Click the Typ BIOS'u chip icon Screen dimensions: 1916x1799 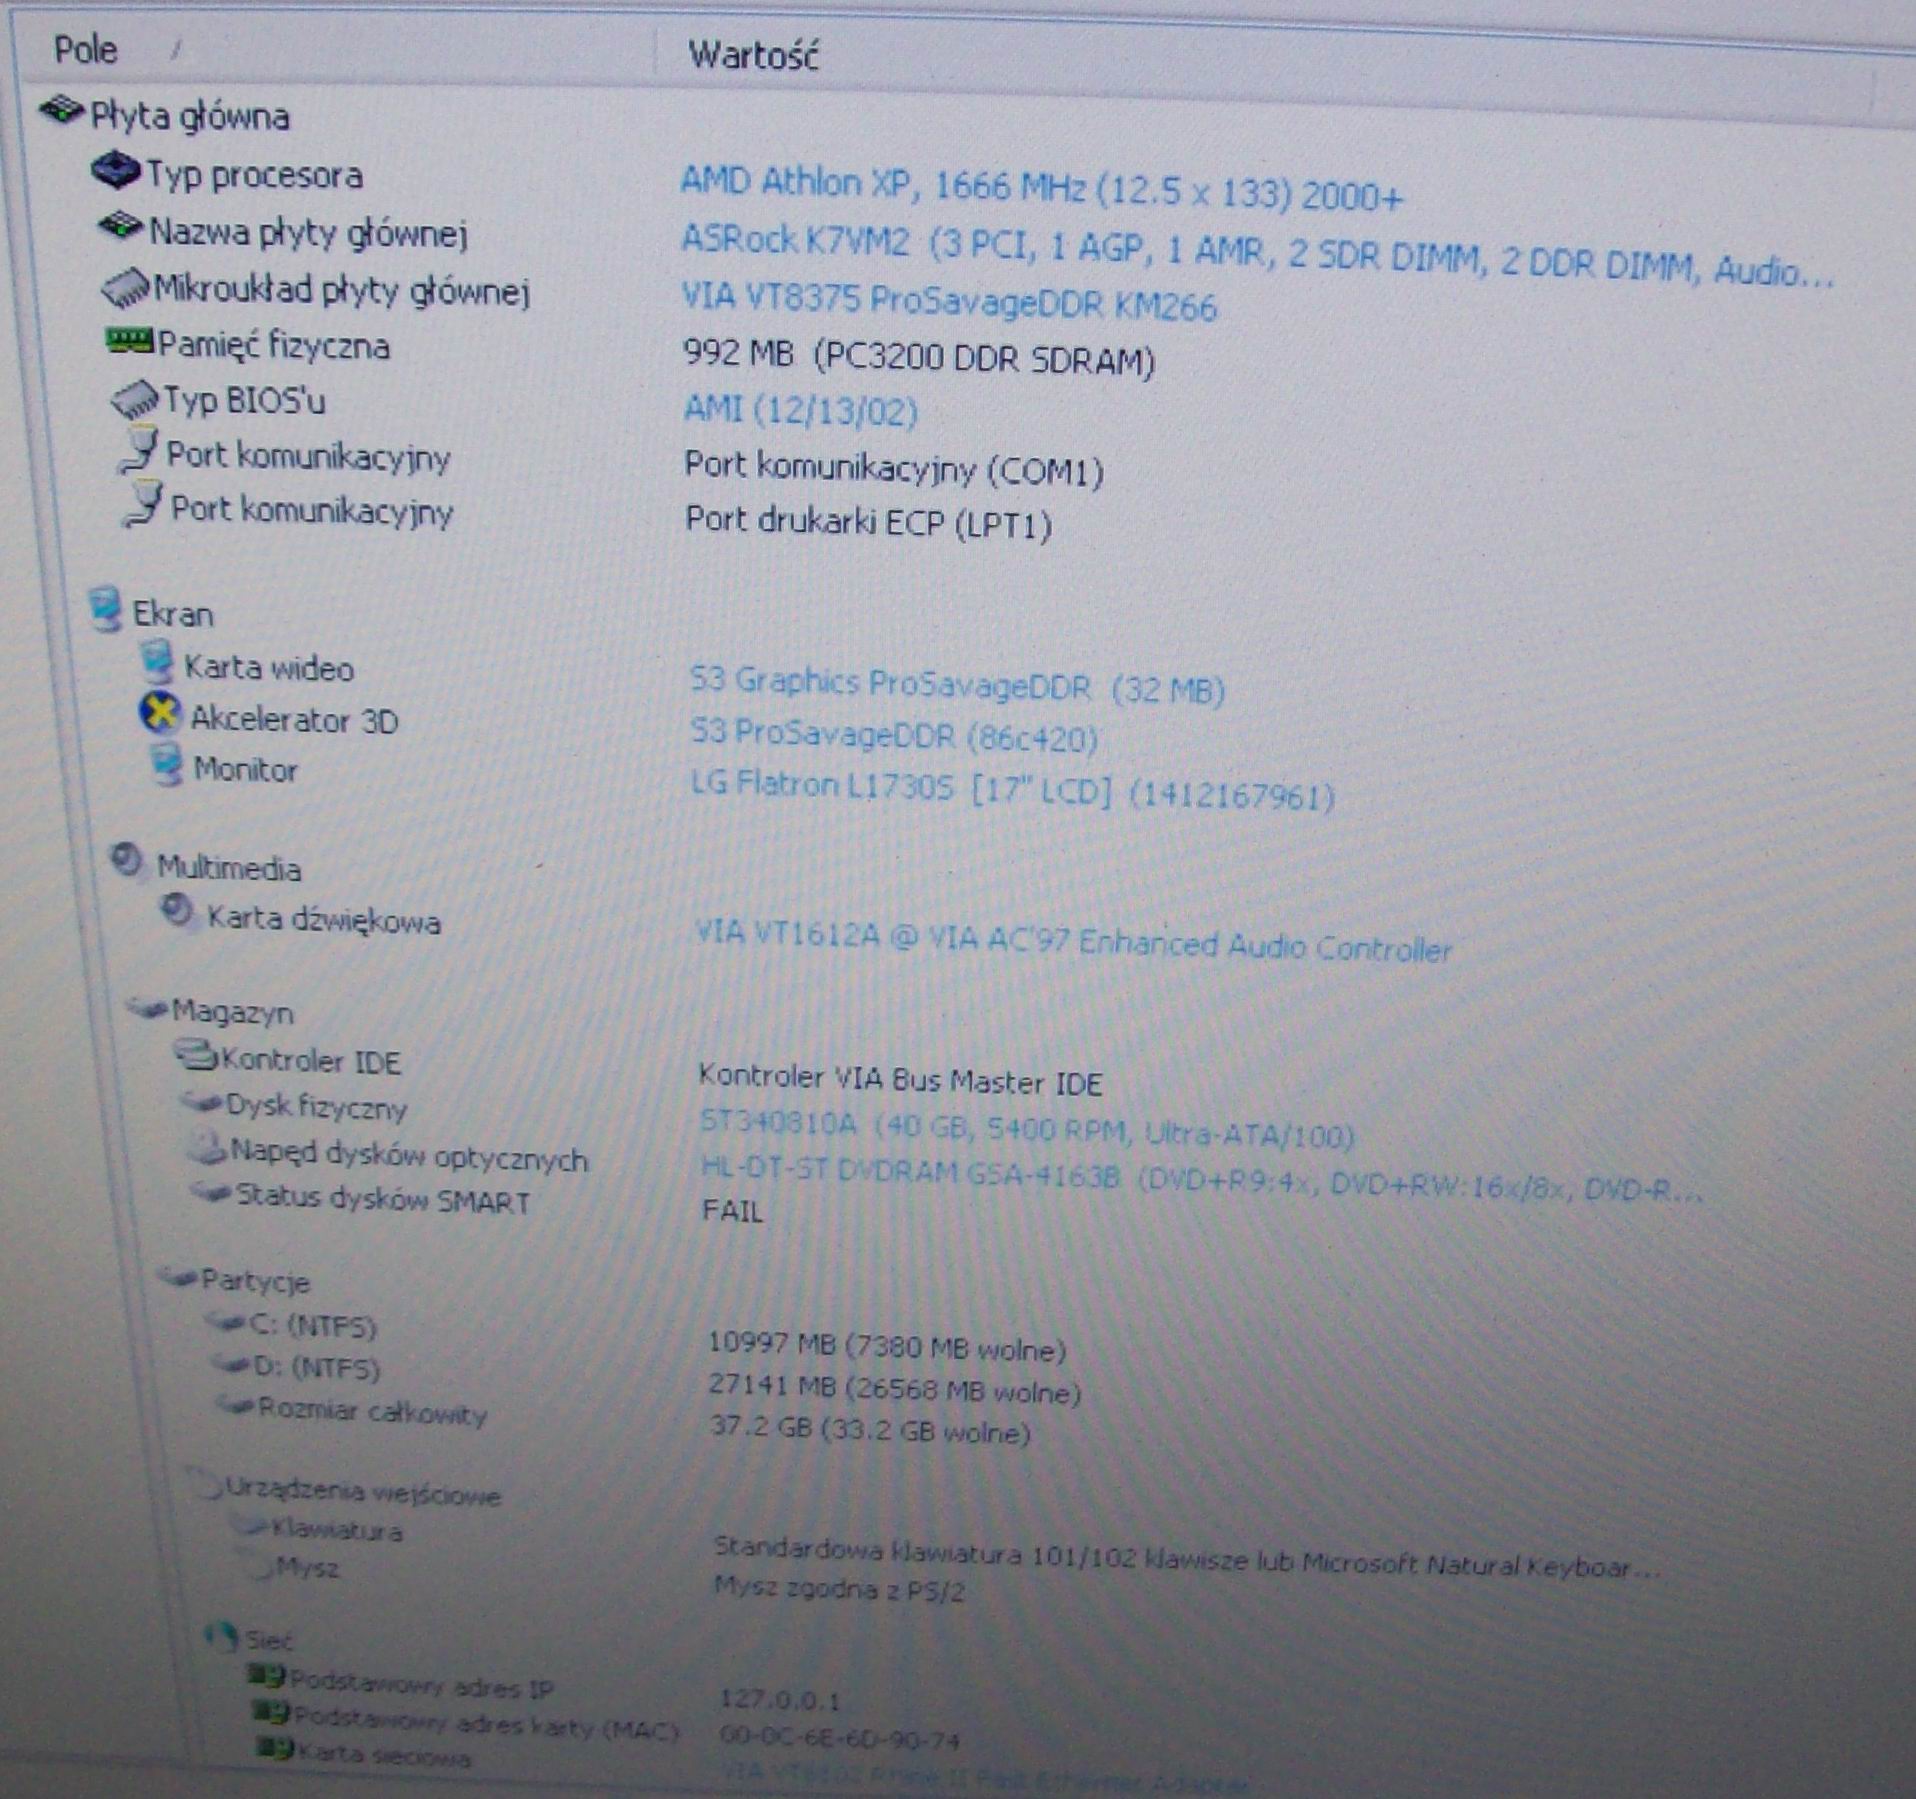pos(135,399)
